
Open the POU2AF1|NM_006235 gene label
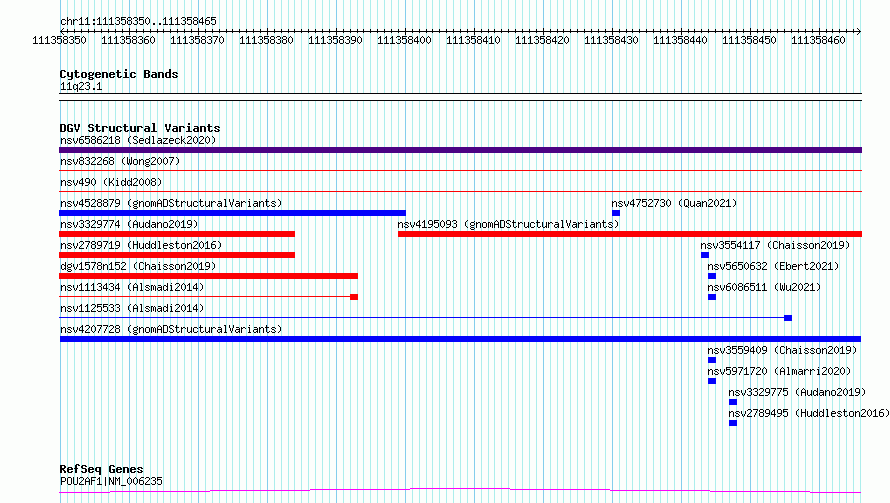pyautogui.click(x=111, y=481)
